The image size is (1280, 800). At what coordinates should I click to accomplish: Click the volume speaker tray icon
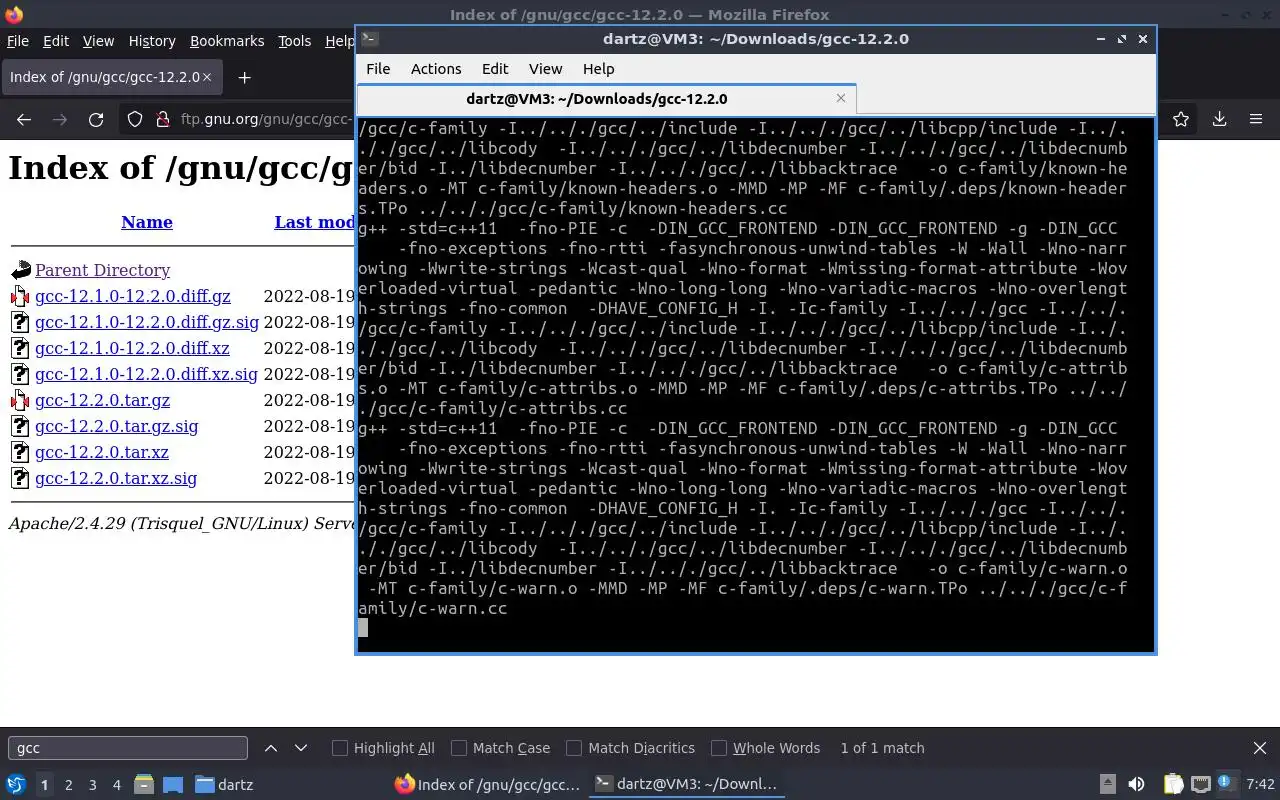(x=1136, y=785)
